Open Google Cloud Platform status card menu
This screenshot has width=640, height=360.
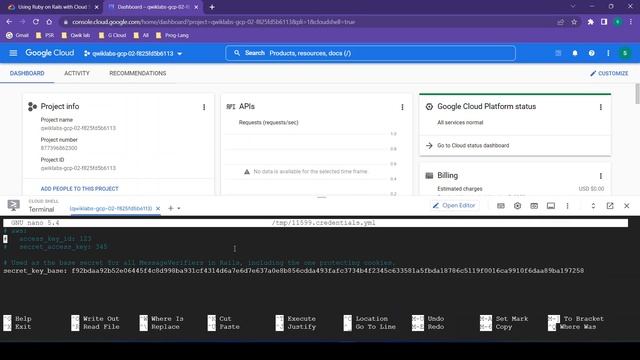pos(601,107)
